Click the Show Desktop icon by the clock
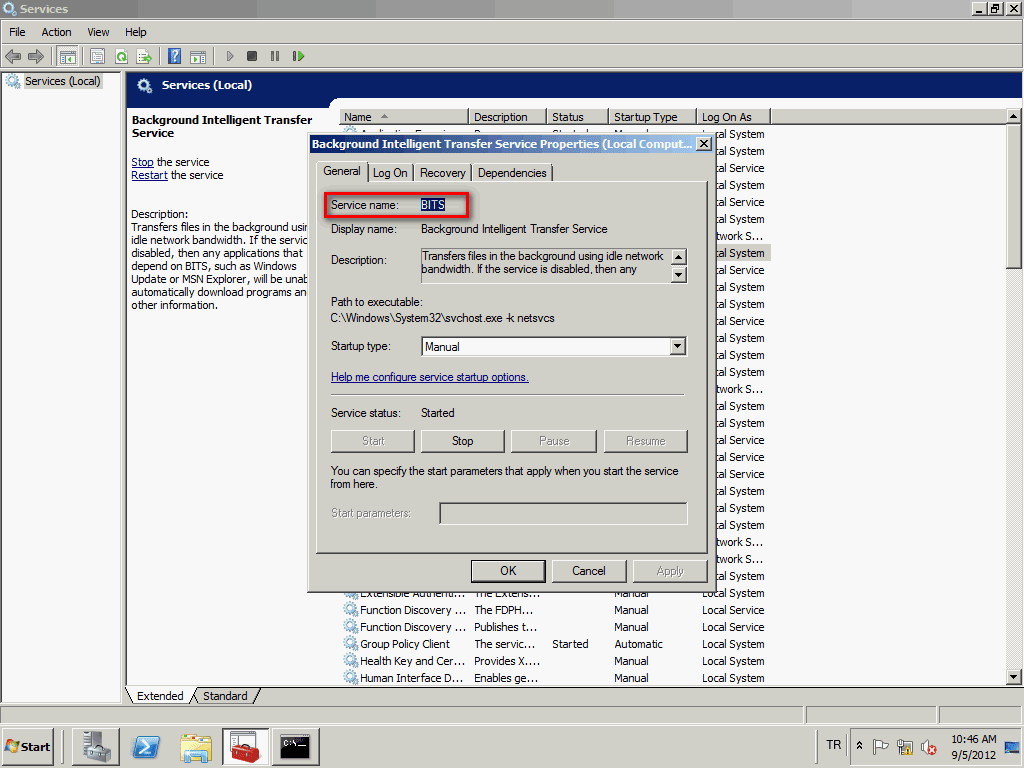The image size is (1024, 768). [1012, 746]
